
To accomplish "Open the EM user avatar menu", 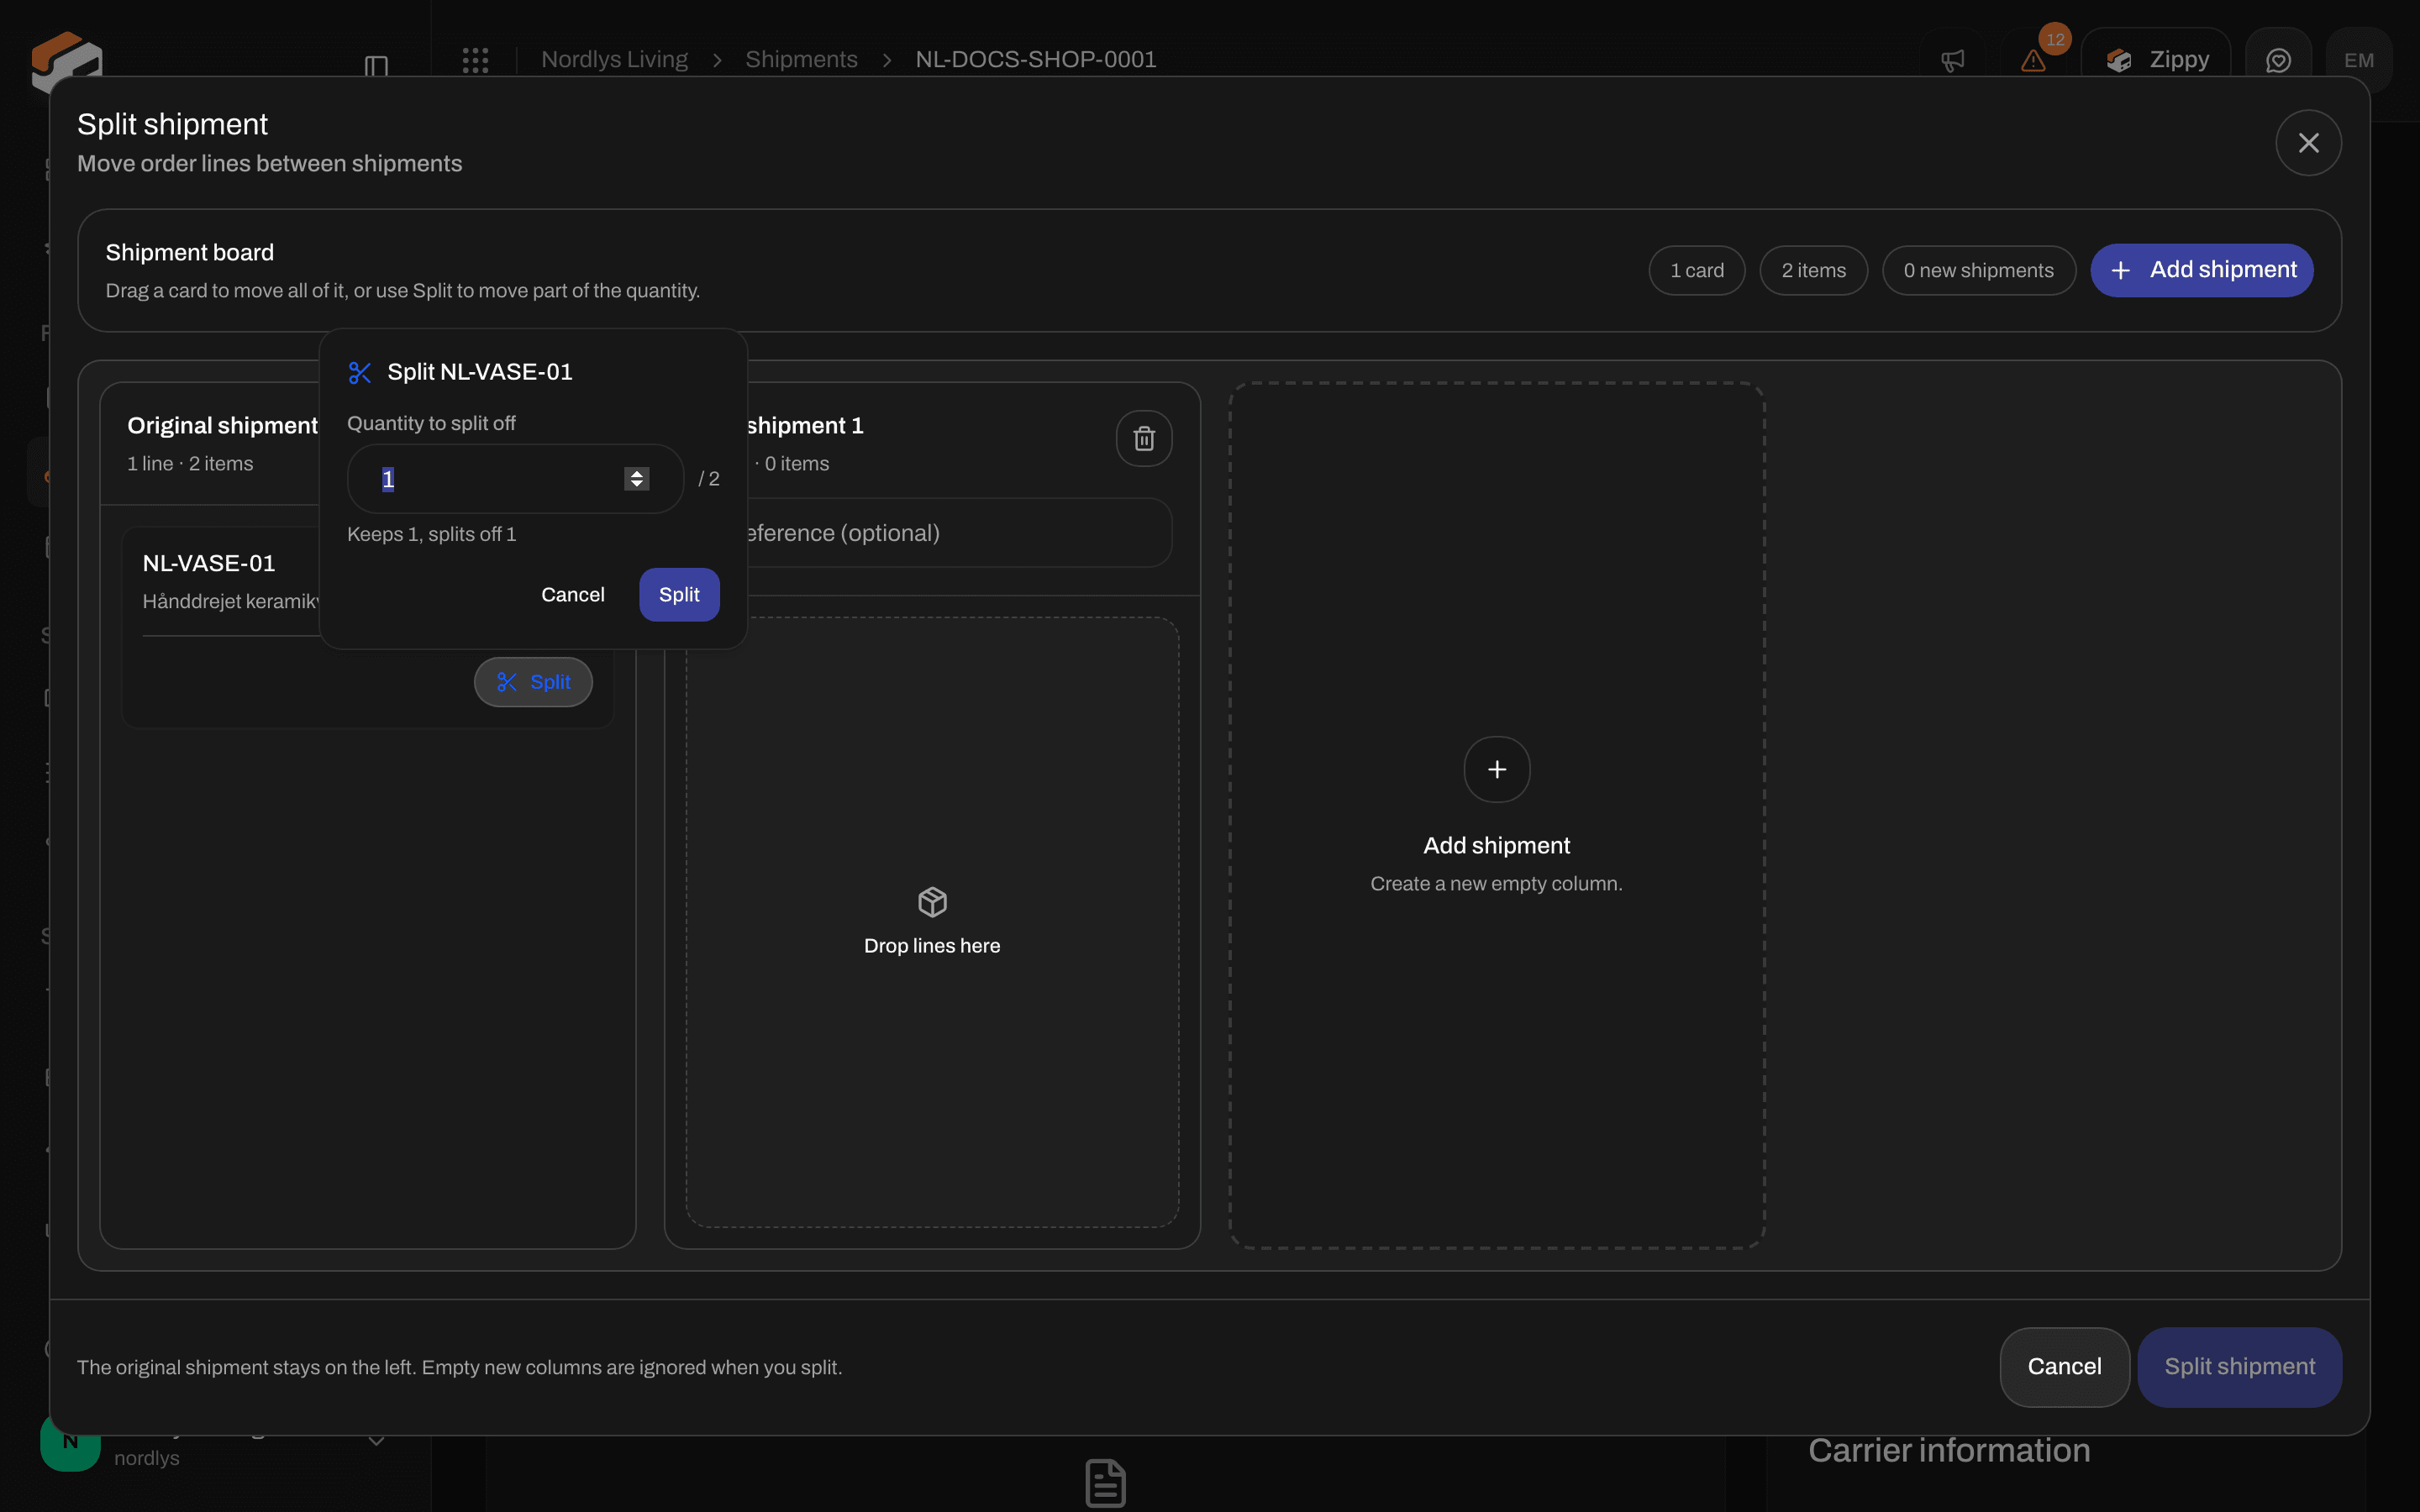I will (x=2358, y=60).
